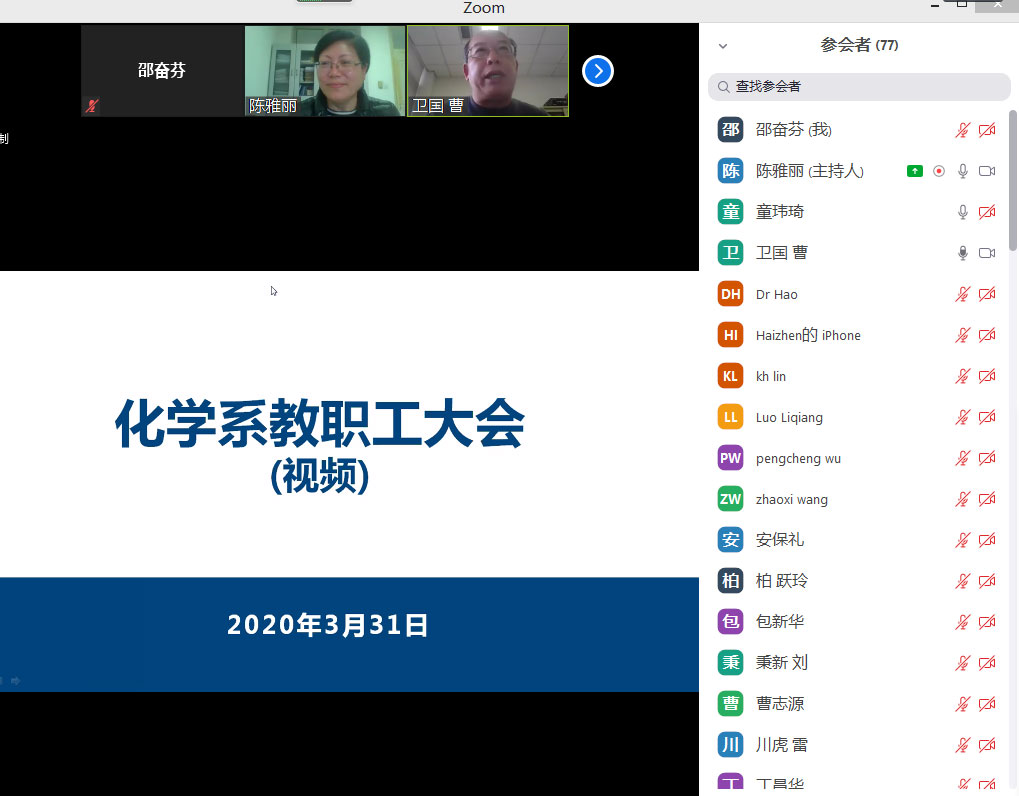The image size is (1019, 796).
Task: Toggle my camera in the 邵奋芬 (我) row
Action: coord(987,130)
